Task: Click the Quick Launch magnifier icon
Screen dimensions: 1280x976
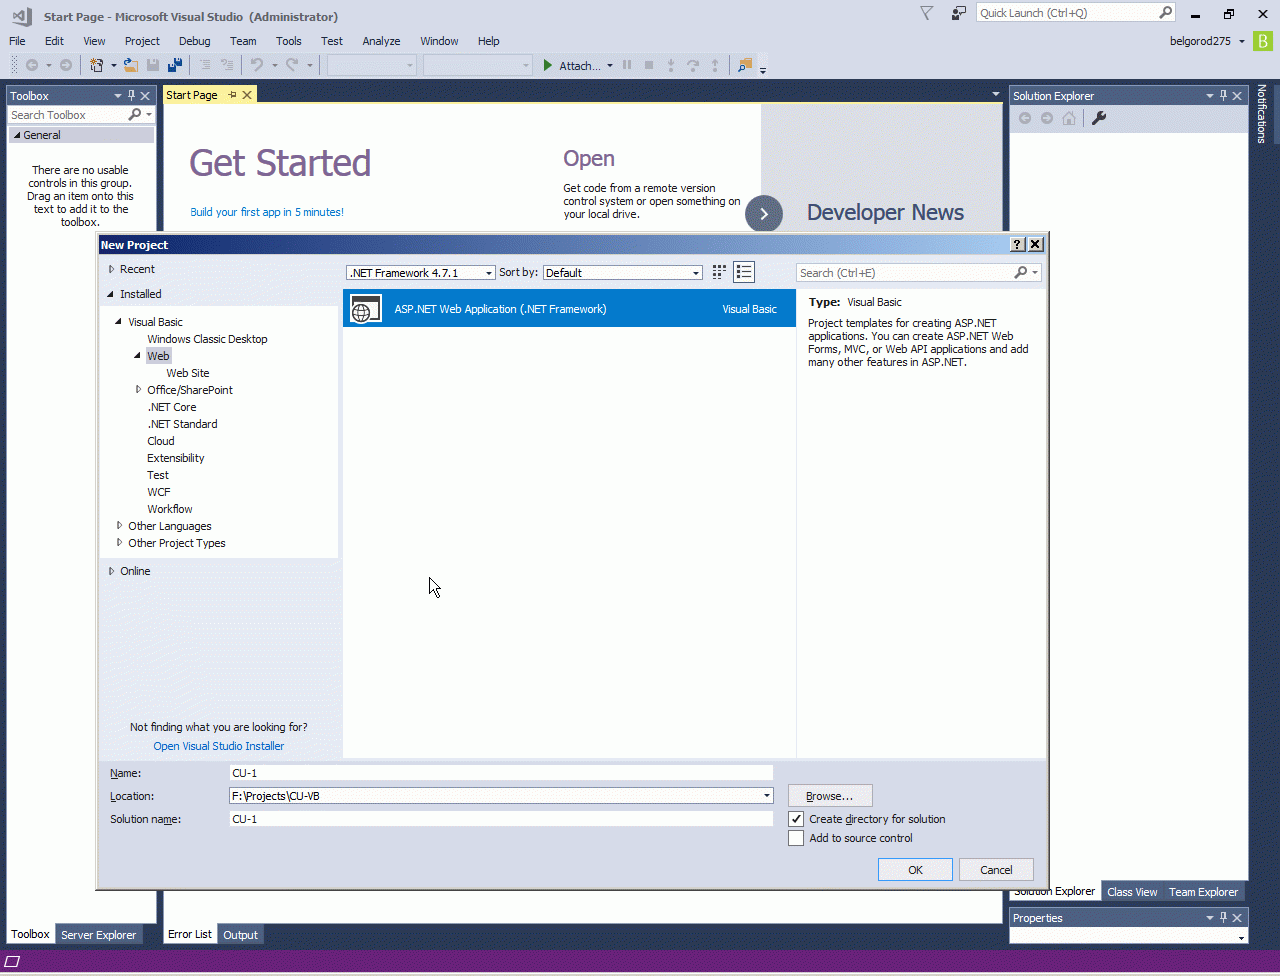Action: pos(1166,13)
